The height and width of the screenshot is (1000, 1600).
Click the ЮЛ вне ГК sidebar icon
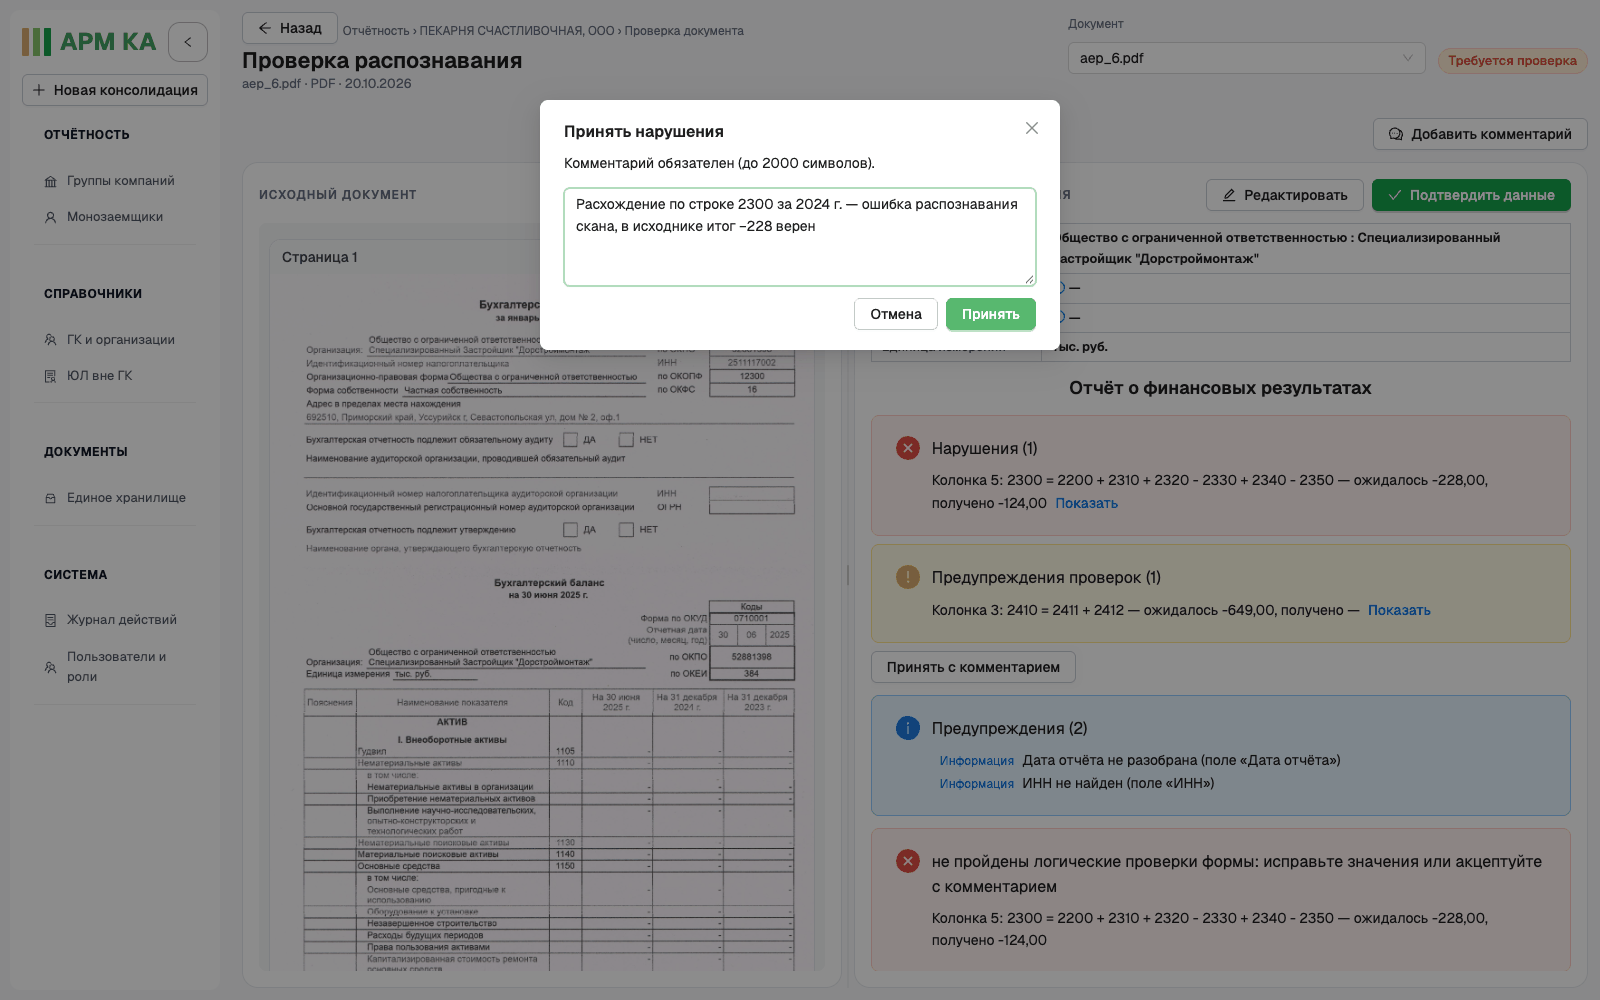50,376
